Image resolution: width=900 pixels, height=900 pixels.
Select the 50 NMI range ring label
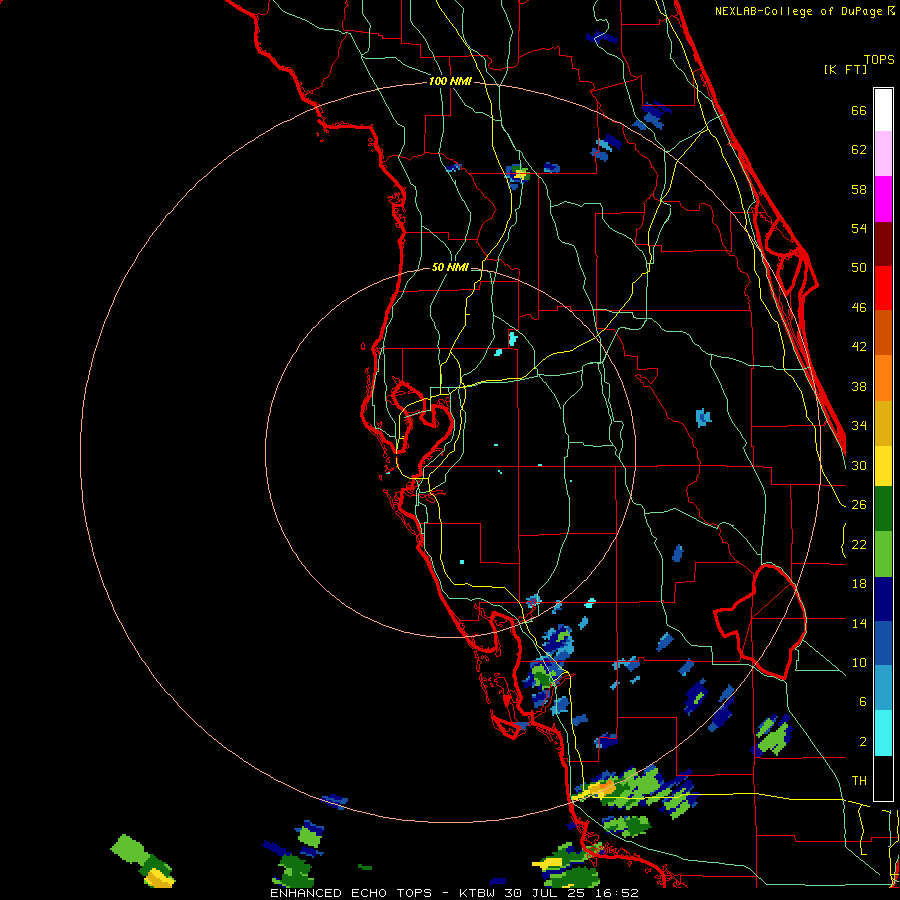click(450, 267)
